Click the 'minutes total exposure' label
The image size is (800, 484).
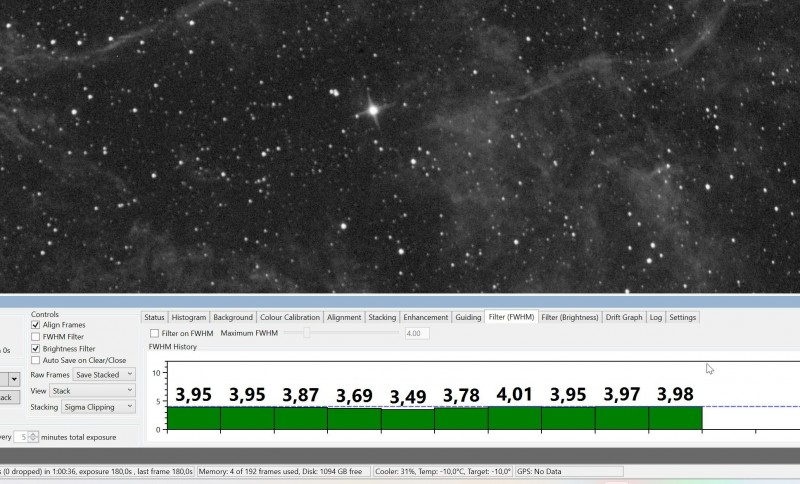[79, 437]
